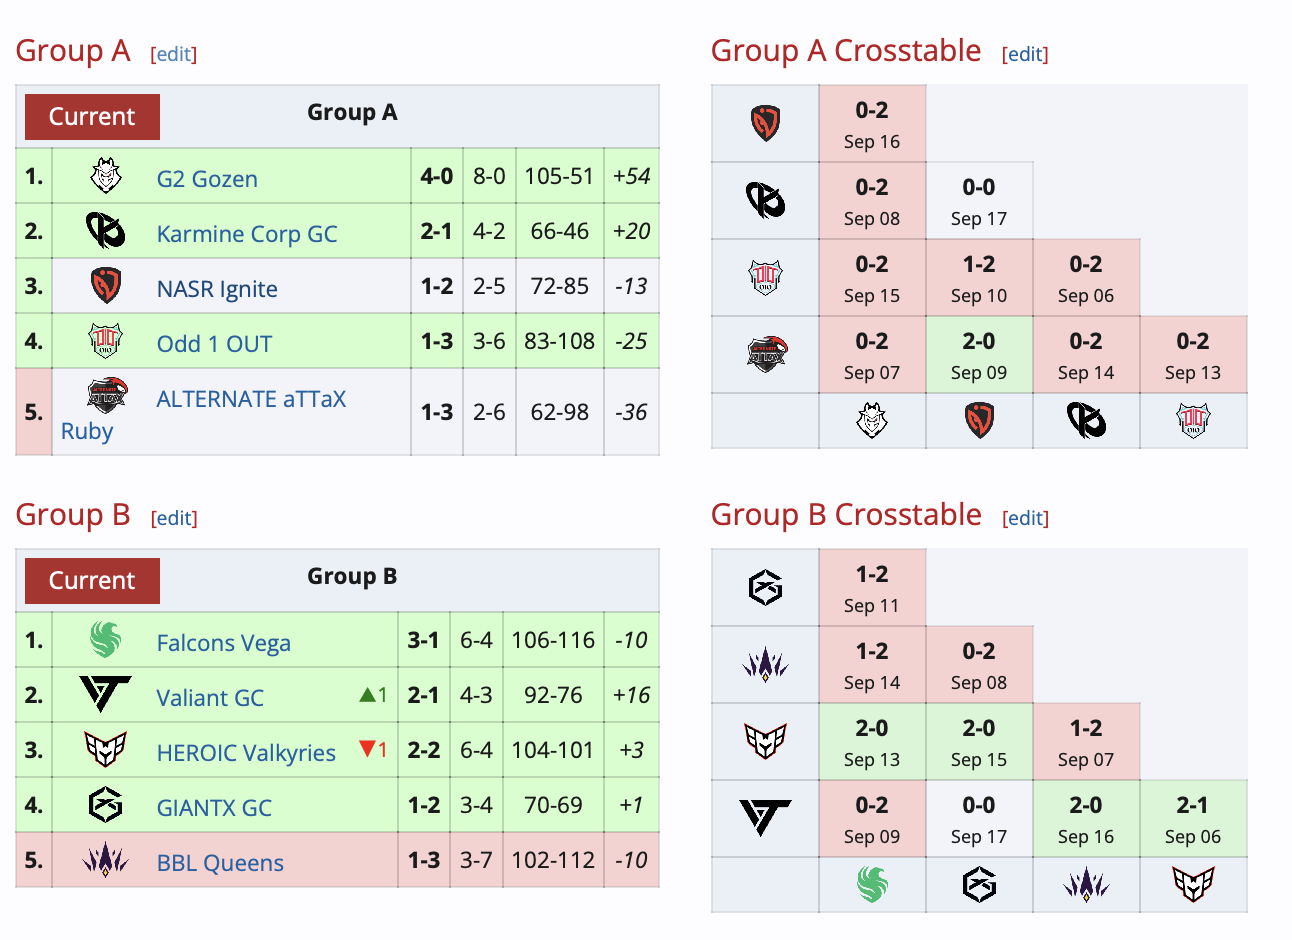
Task: Open the HEROIC Valkyries team link
Action: (246, 753)
